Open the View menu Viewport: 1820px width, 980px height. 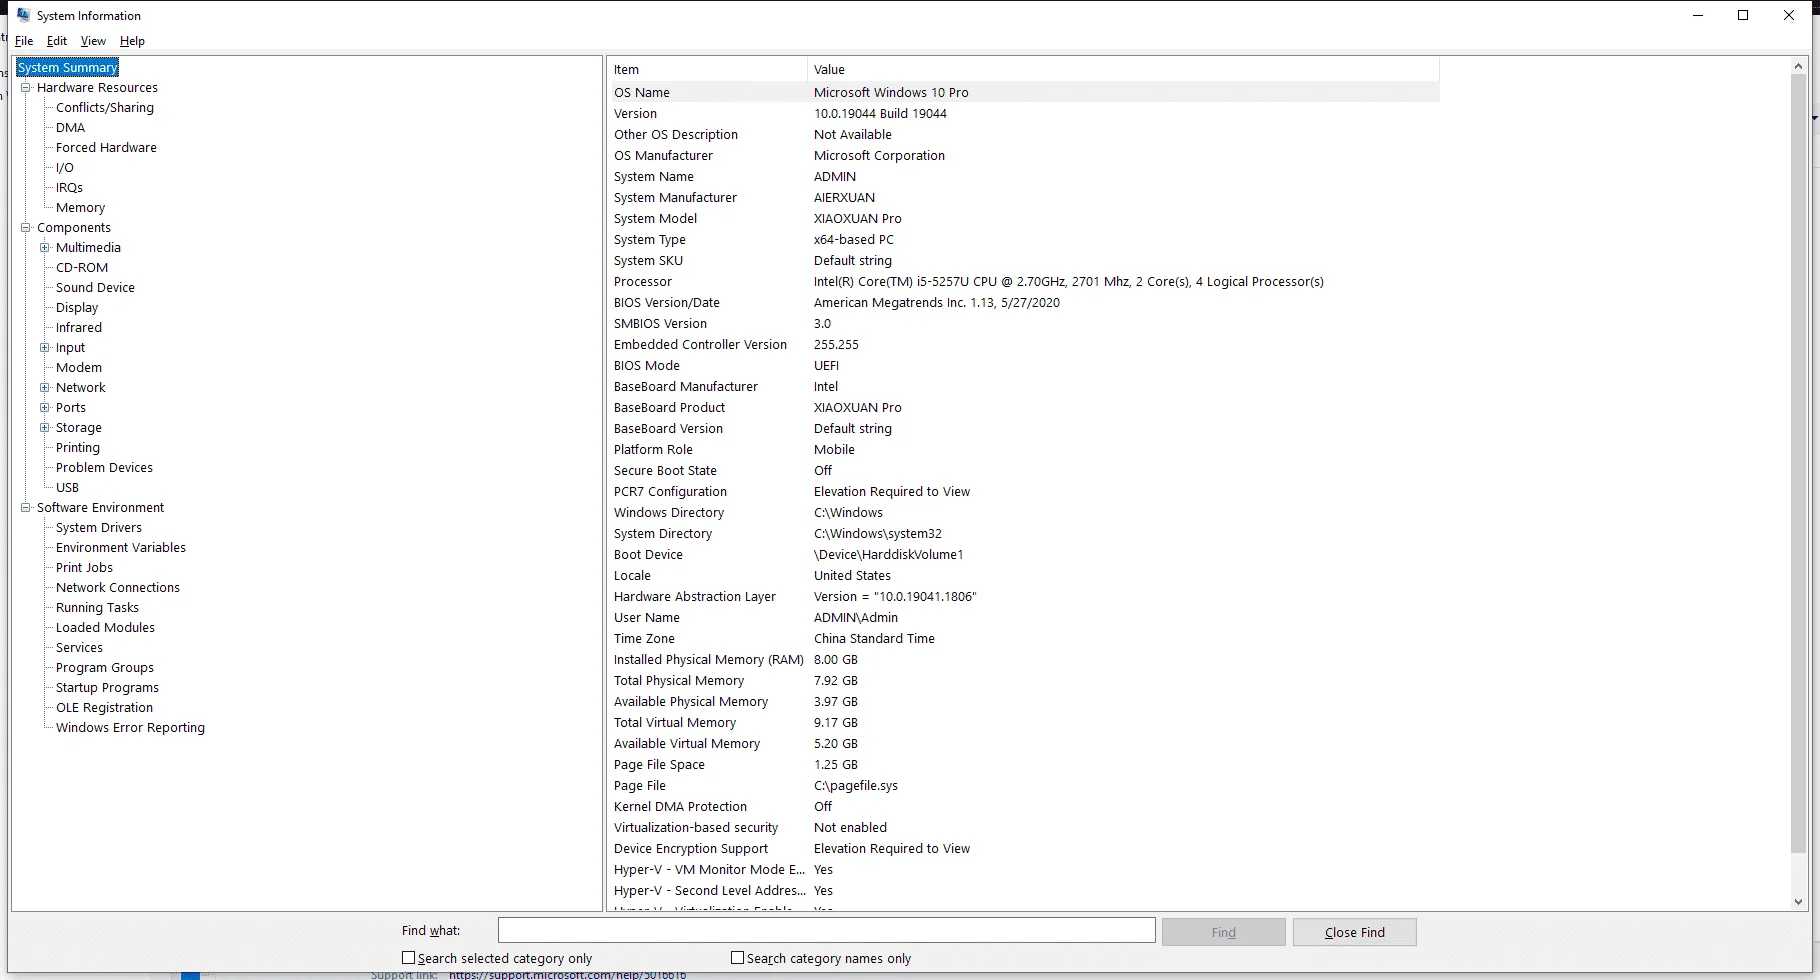(x=93, y=41)
